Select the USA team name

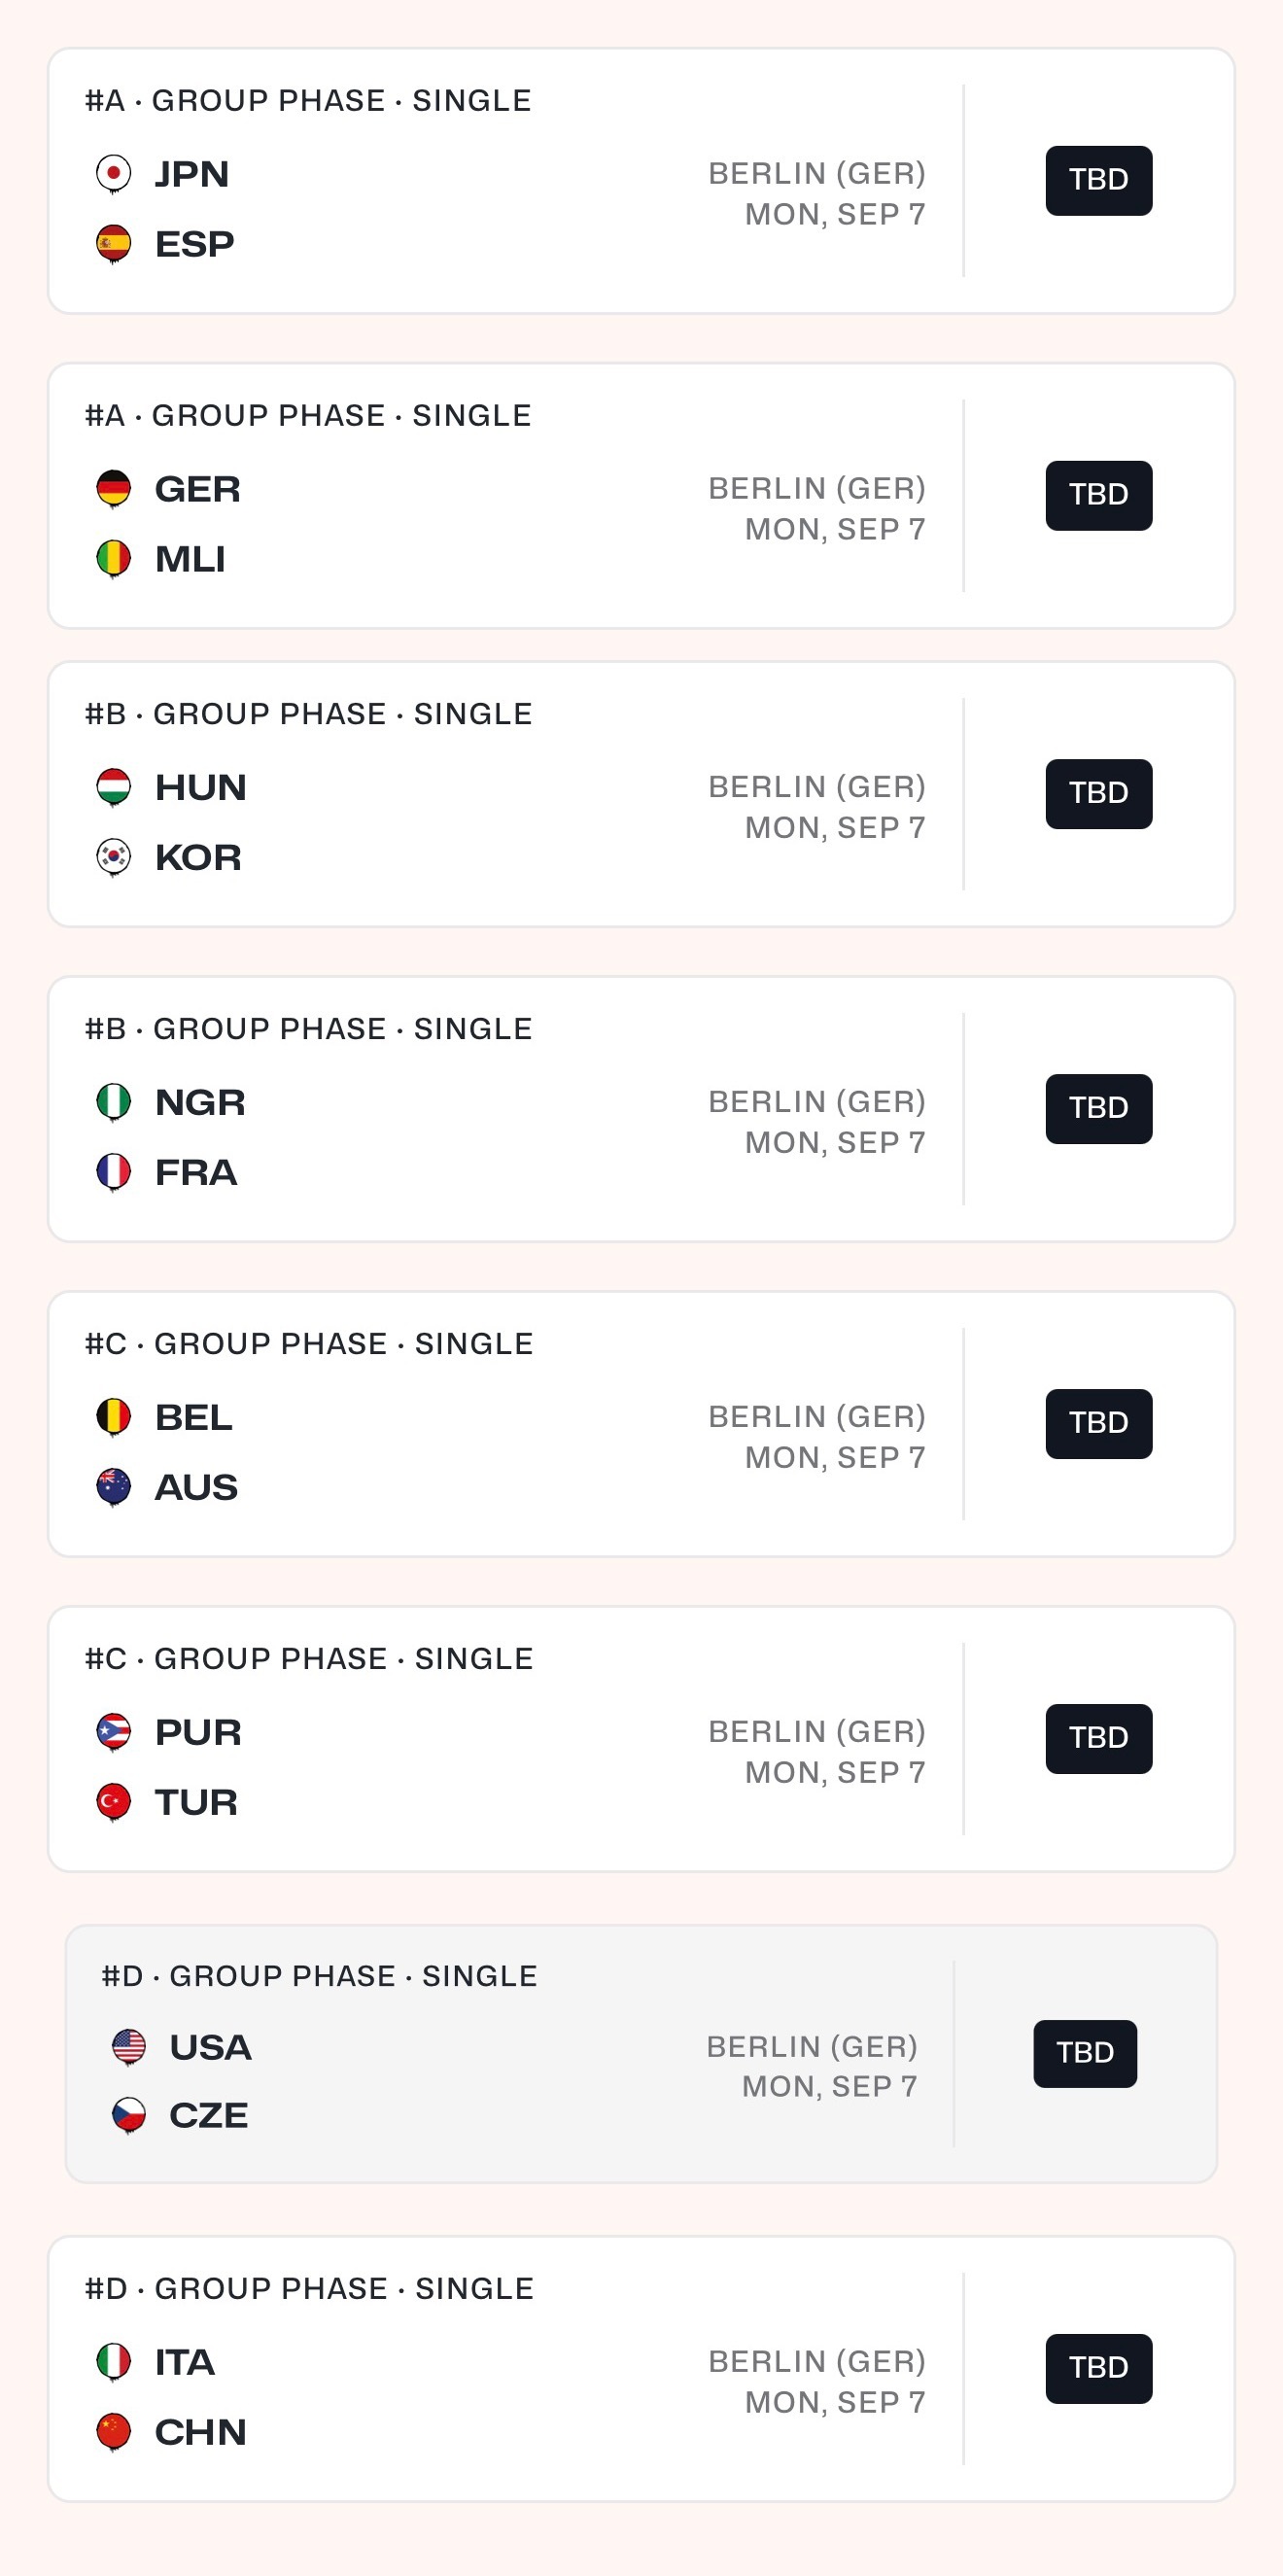[x=210, y=2047]
